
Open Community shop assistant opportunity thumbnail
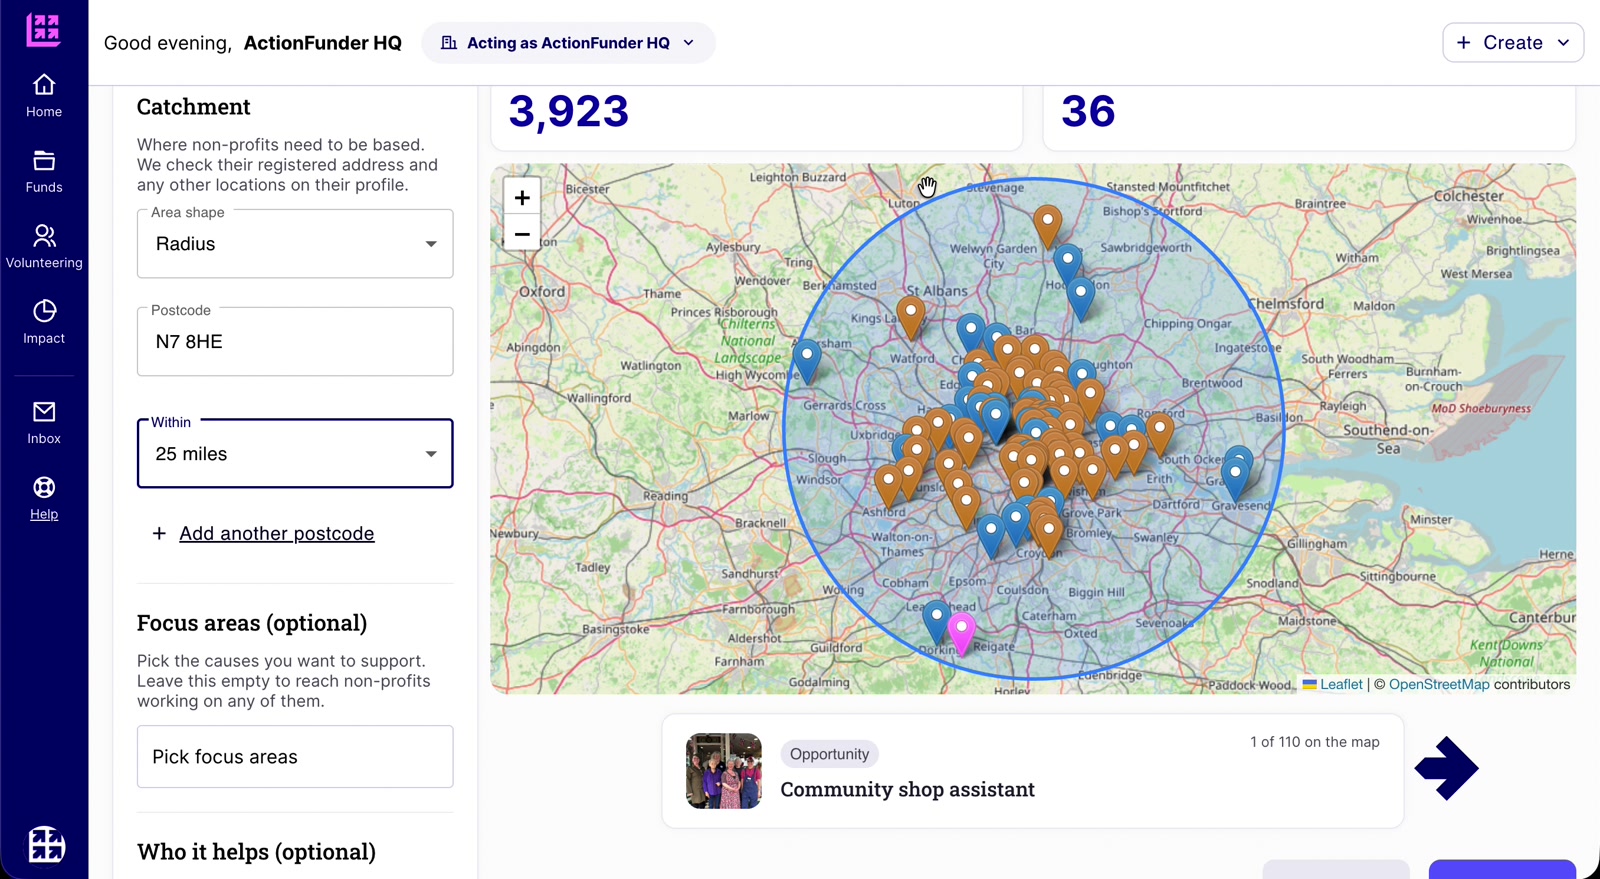coord(724,771)
